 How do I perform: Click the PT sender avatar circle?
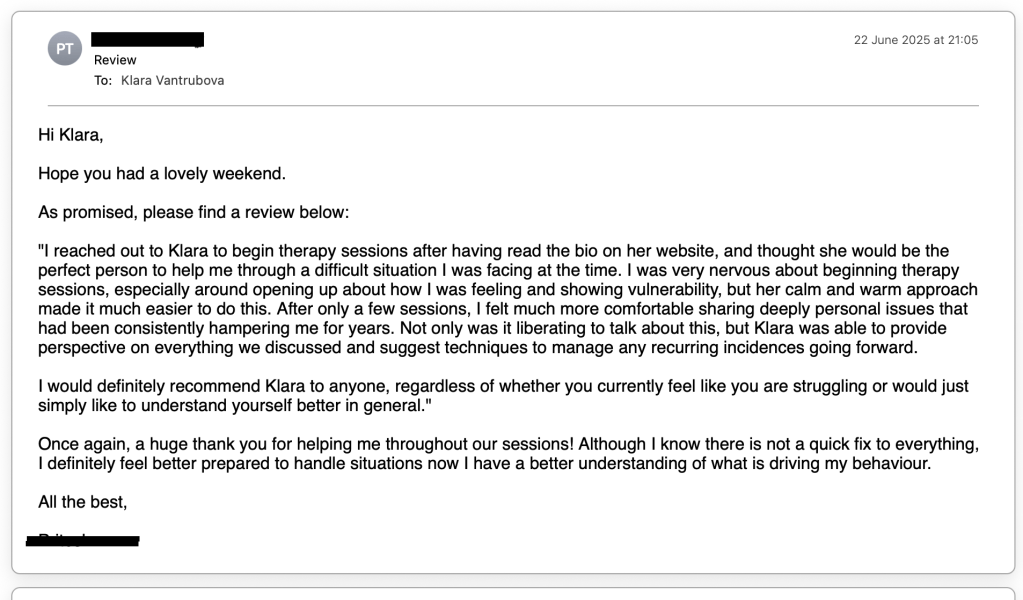pos(65,48)
